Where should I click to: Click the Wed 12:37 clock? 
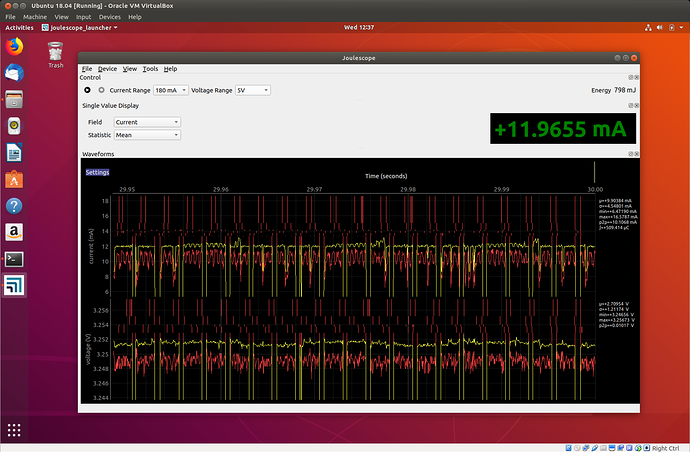coord(359,27)
